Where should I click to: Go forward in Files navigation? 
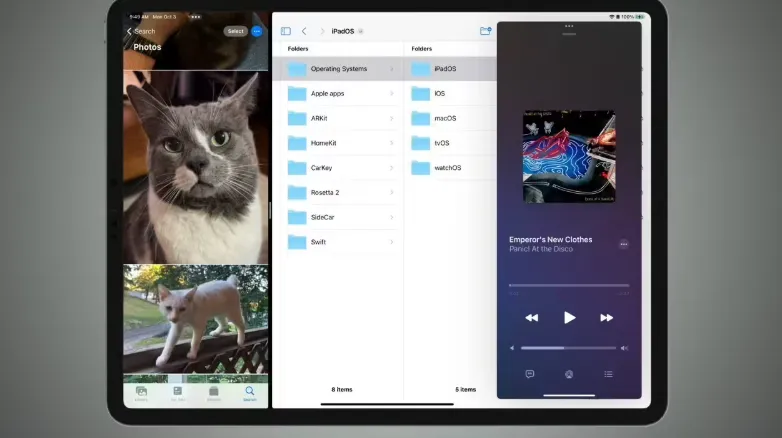322,31
